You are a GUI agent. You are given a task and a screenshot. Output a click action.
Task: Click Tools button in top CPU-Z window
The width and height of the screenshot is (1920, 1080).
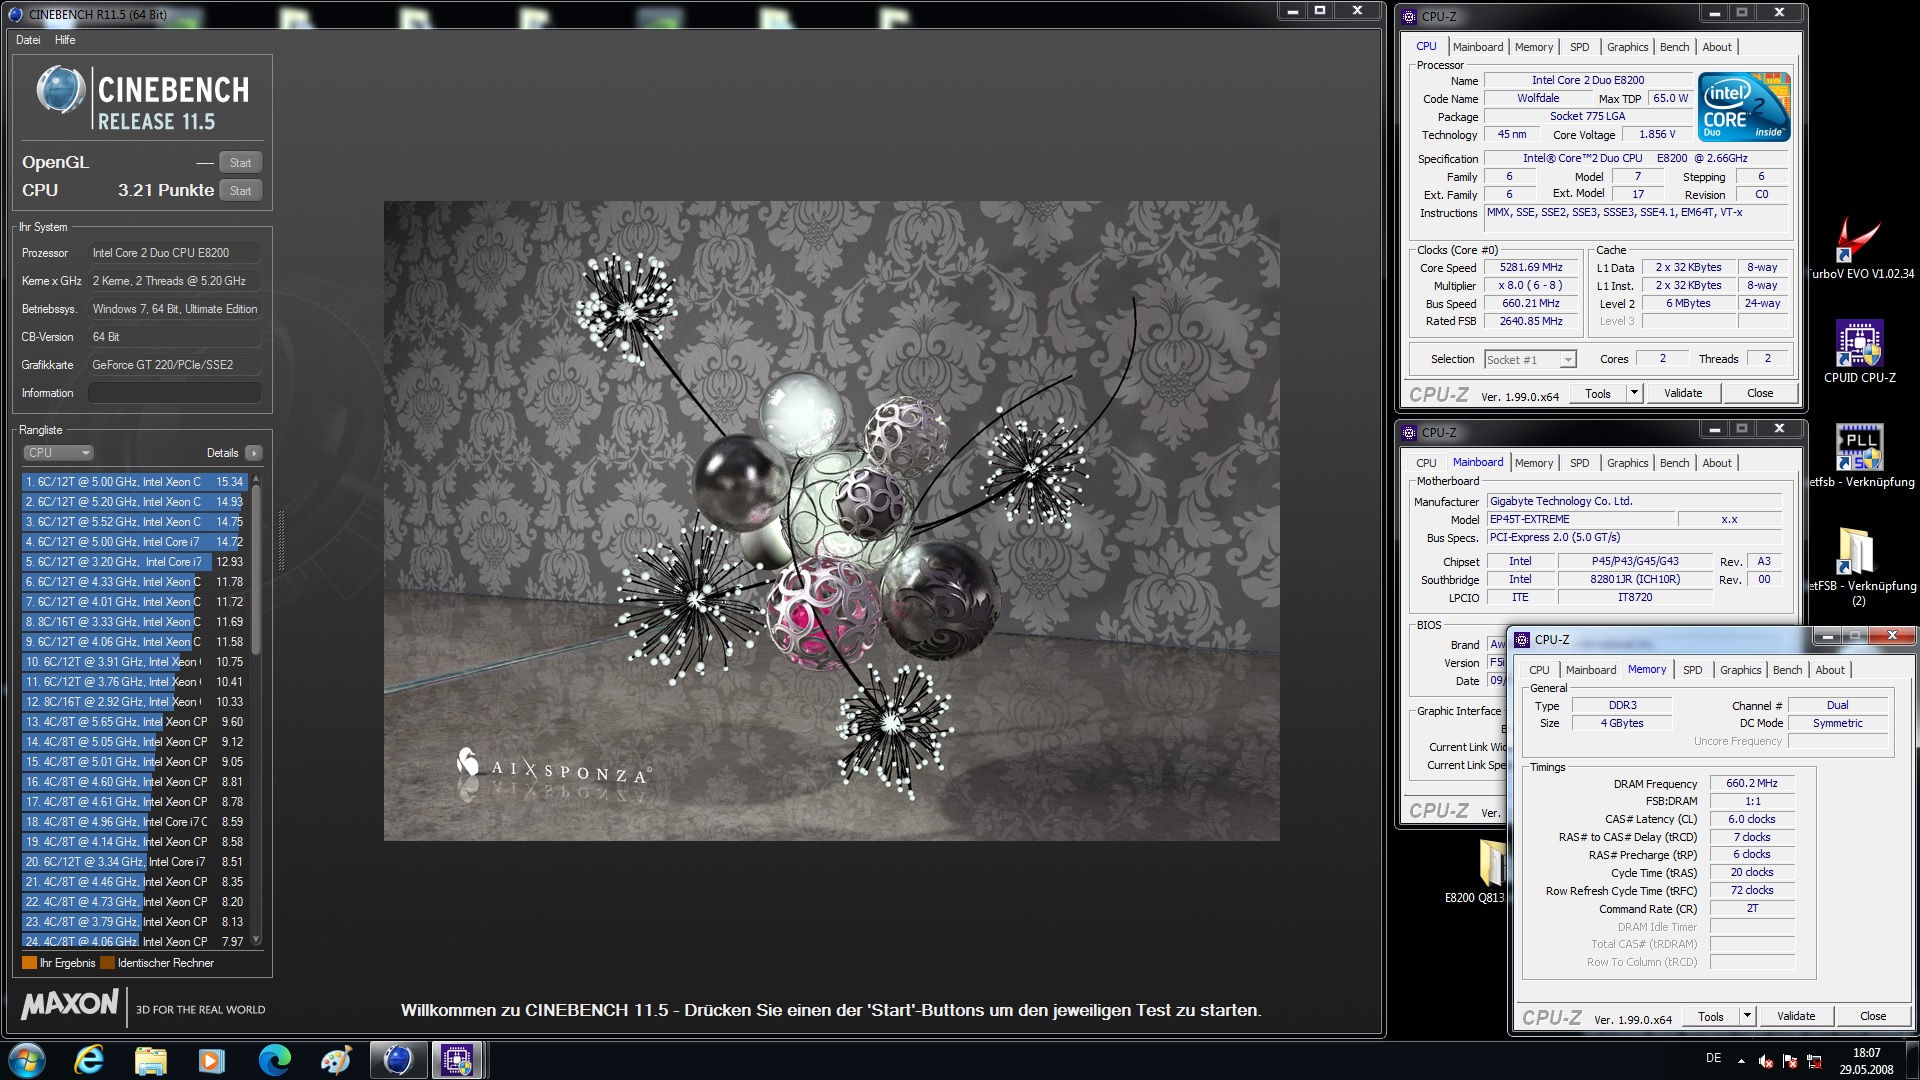pos(1598,393)
